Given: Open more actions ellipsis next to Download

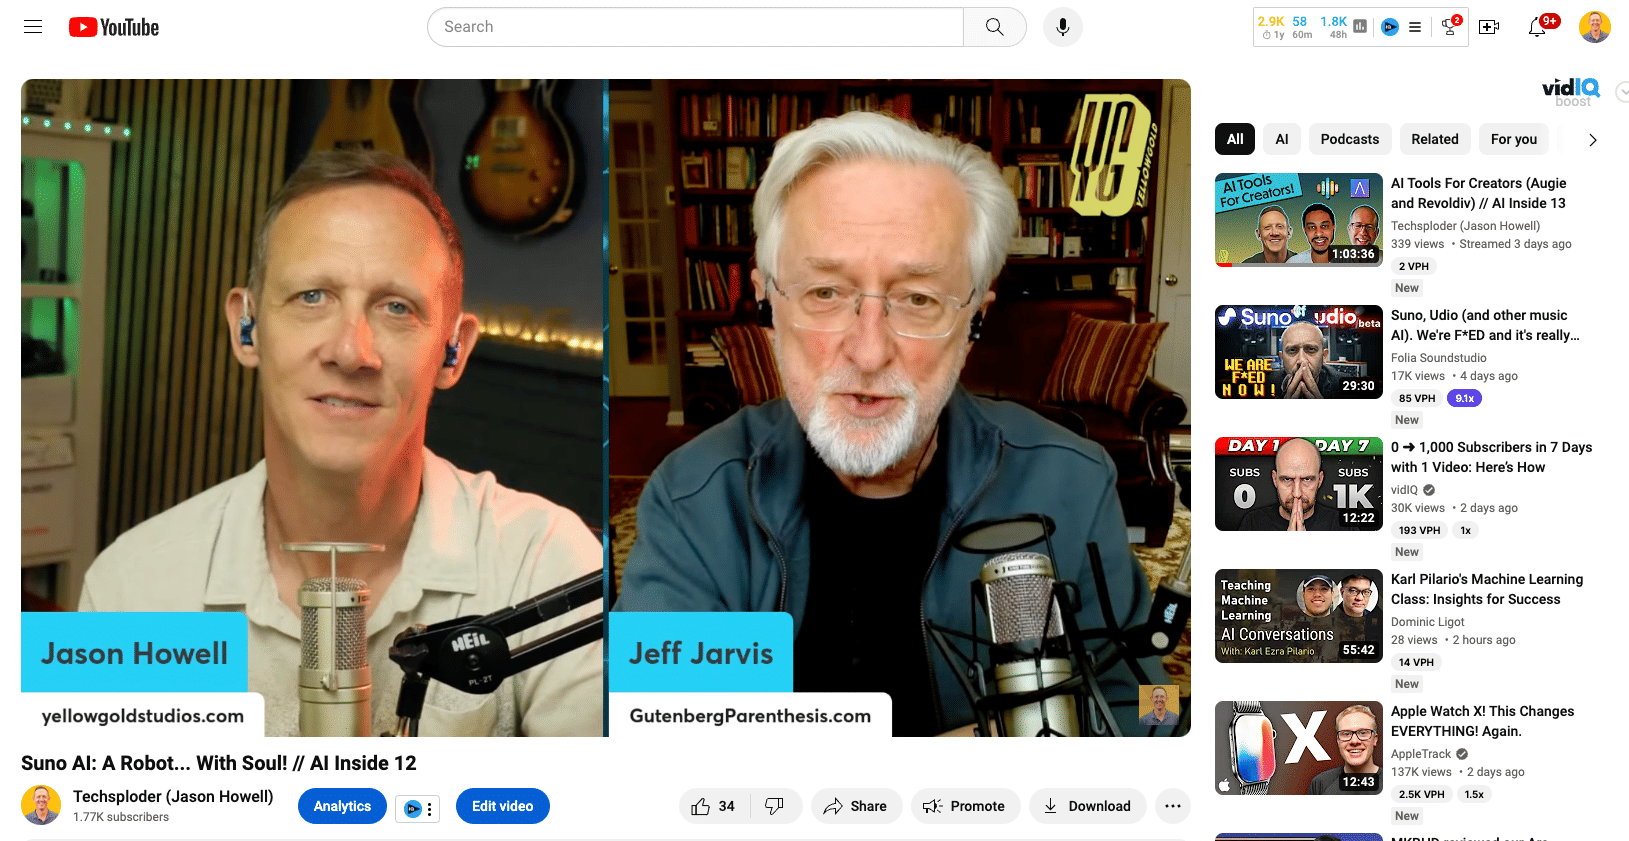Looking at the screenshot, I should tap(1172, 806).
